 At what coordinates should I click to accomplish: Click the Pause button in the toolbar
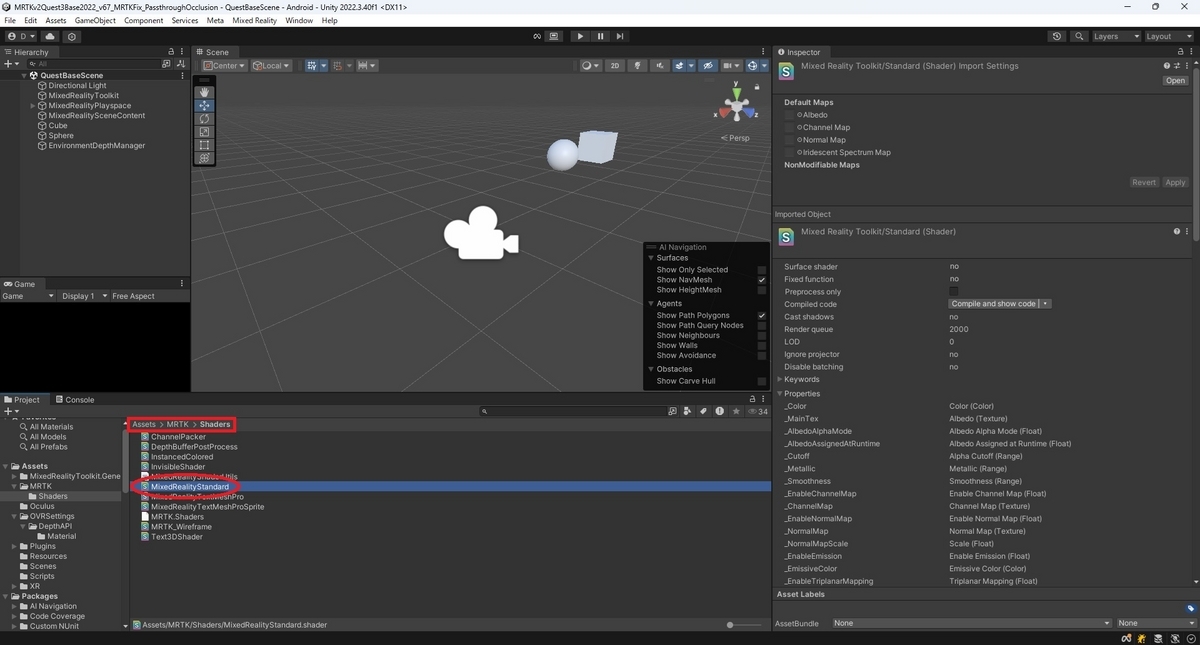600,36
